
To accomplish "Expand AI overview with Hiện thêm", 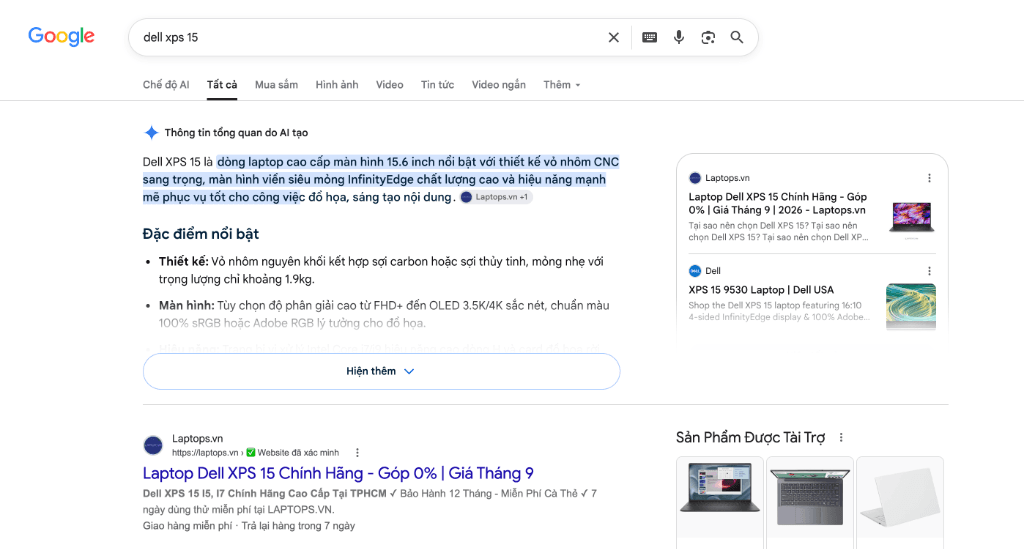I will point(381,371).
